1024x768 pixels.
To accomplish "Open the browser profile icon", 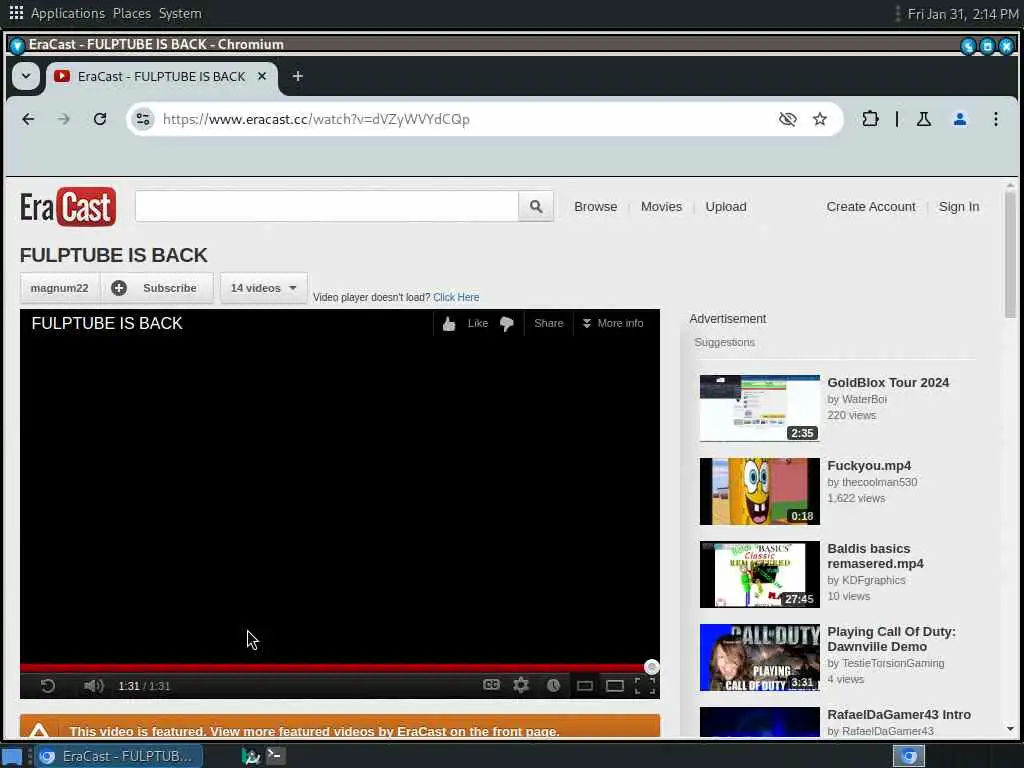I will [x=959, y=119].
